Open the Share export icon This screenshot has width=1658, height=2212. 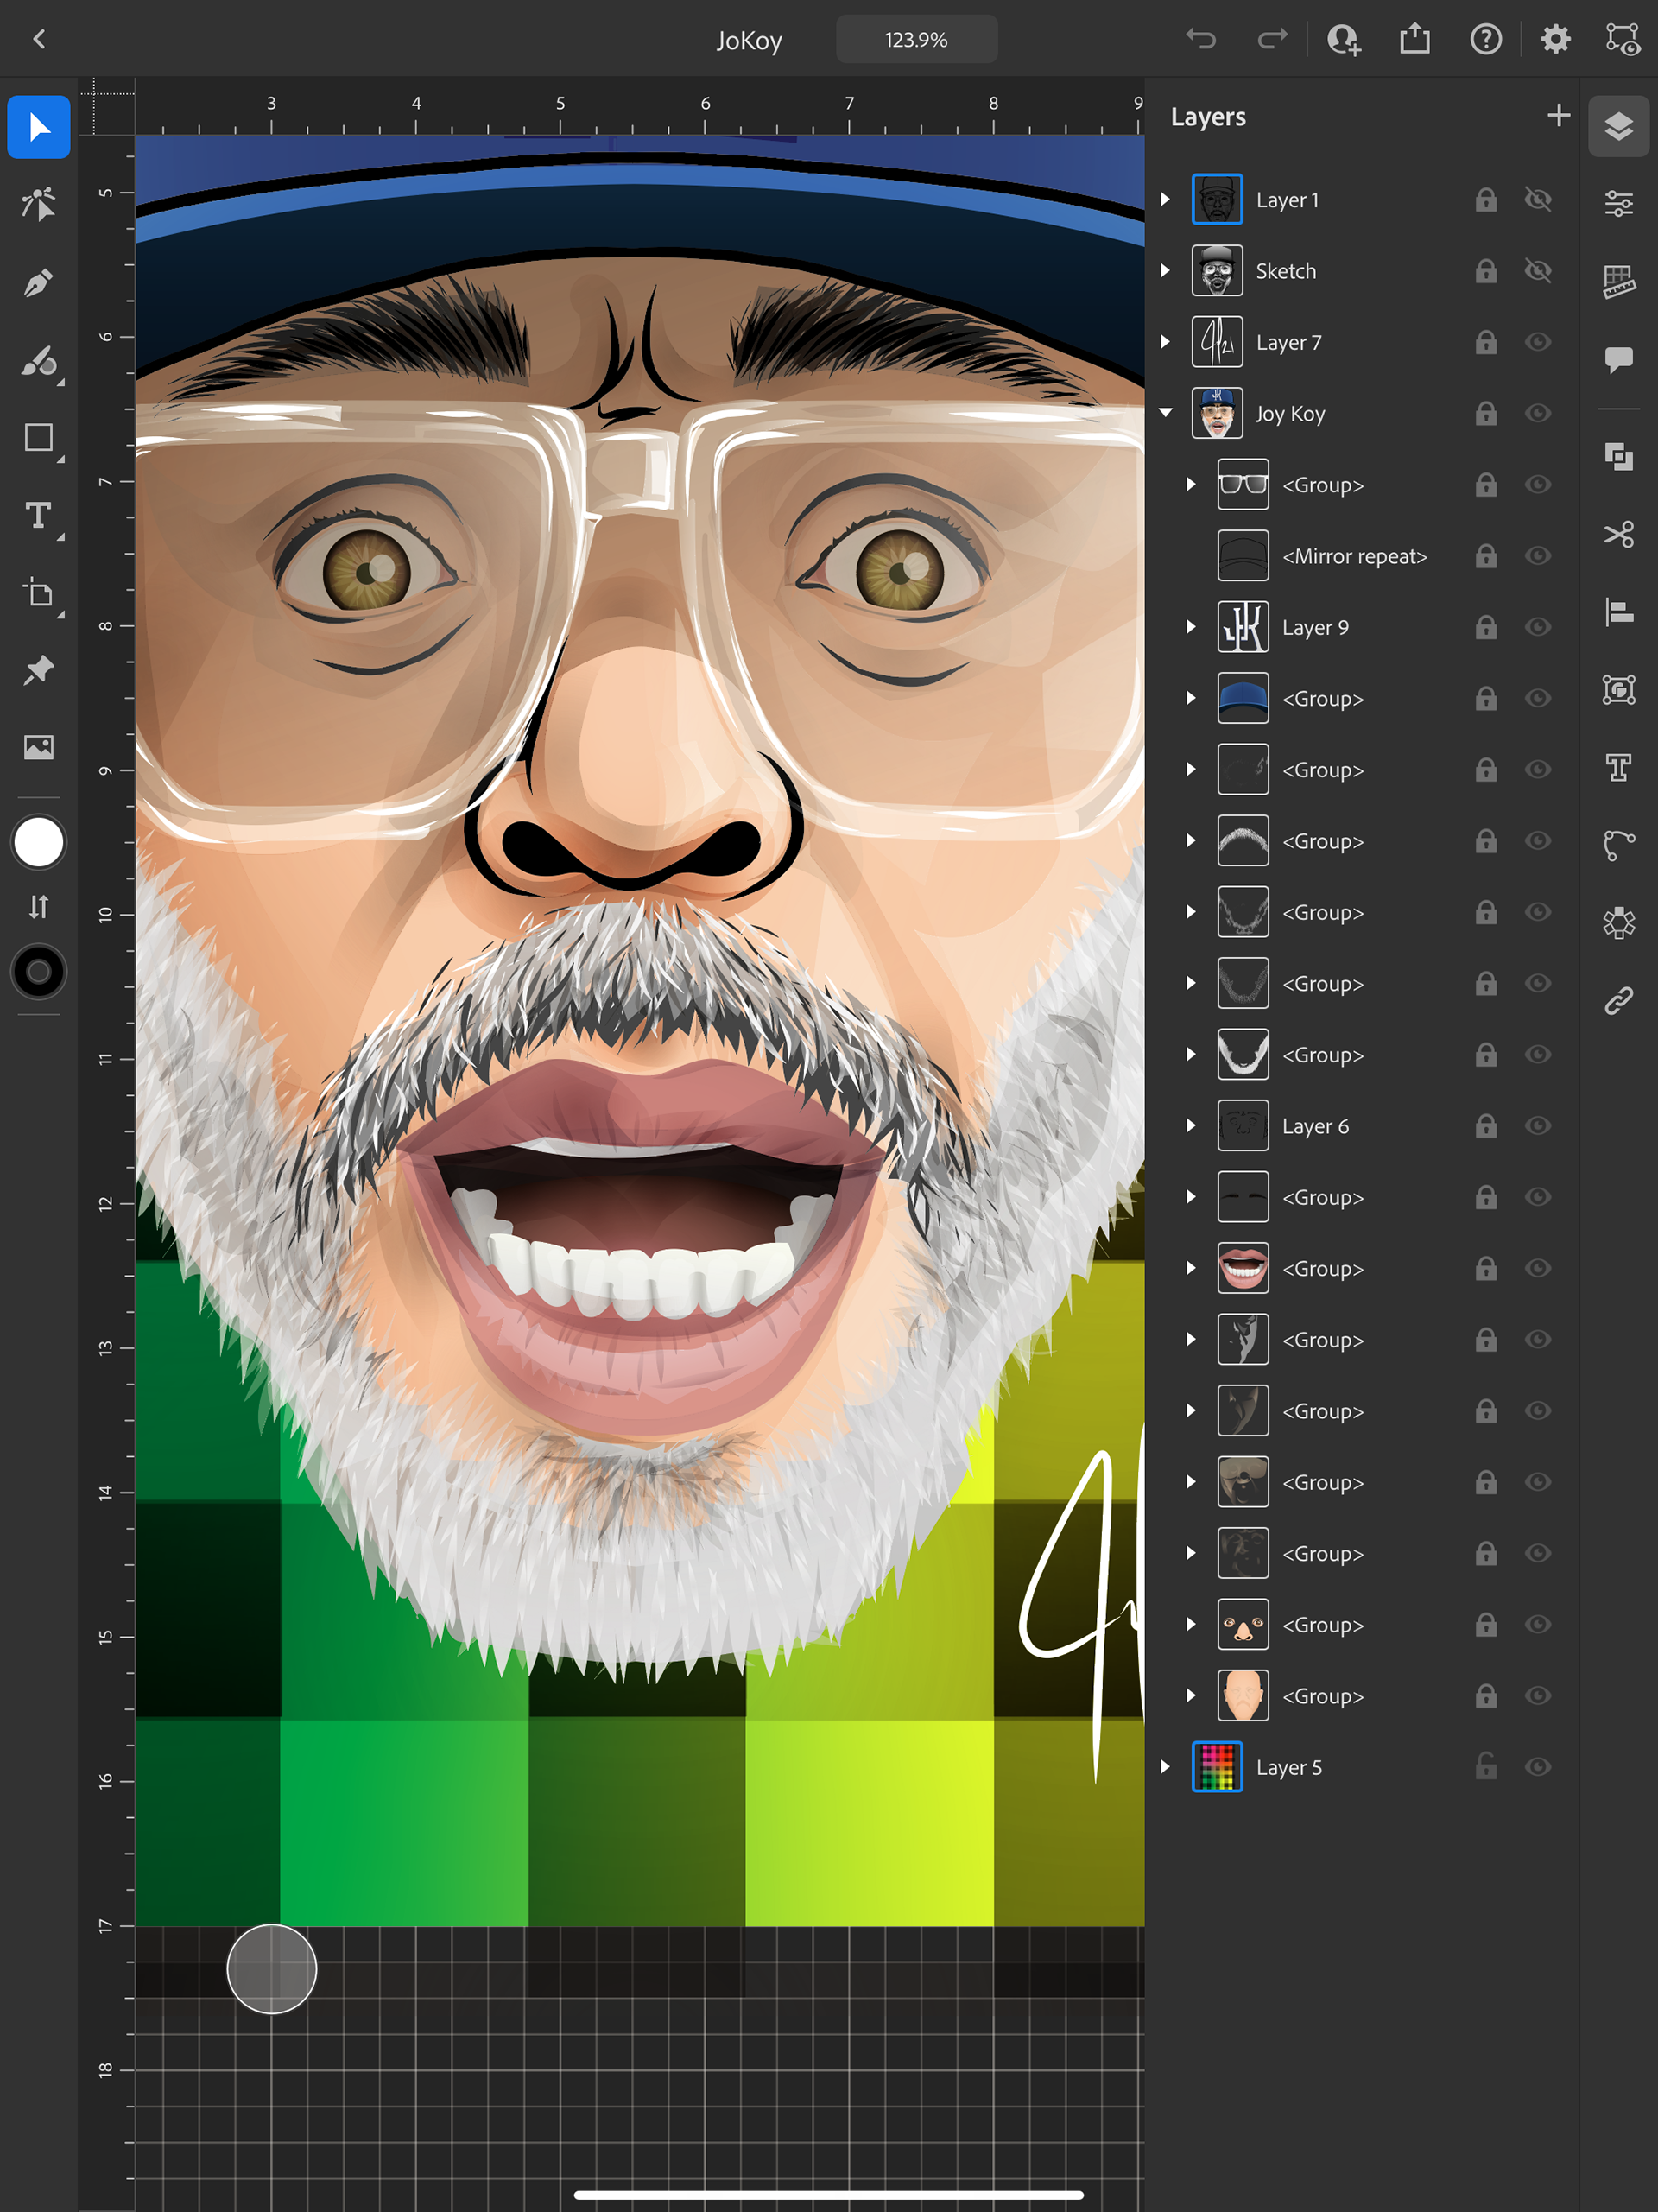coord(1414,39)
